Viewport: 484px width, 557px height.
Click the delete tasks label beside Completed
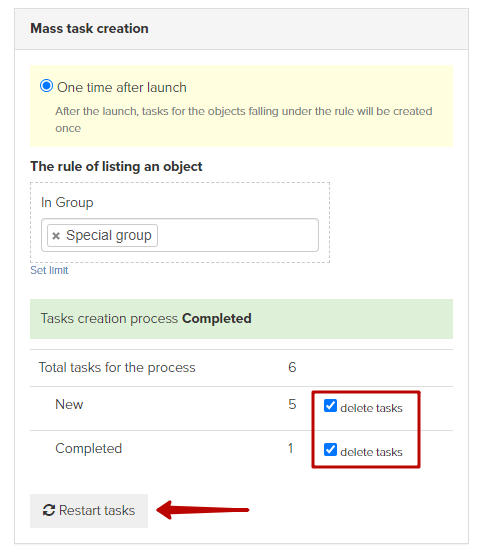point(371,452)
